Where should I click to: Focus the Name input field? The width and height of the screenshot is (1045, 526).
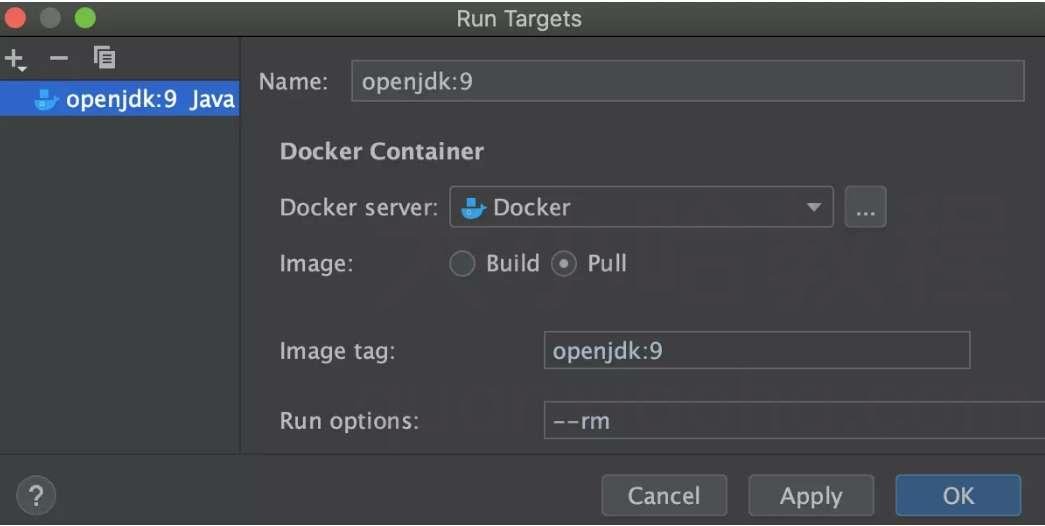(x=687, y=81)
